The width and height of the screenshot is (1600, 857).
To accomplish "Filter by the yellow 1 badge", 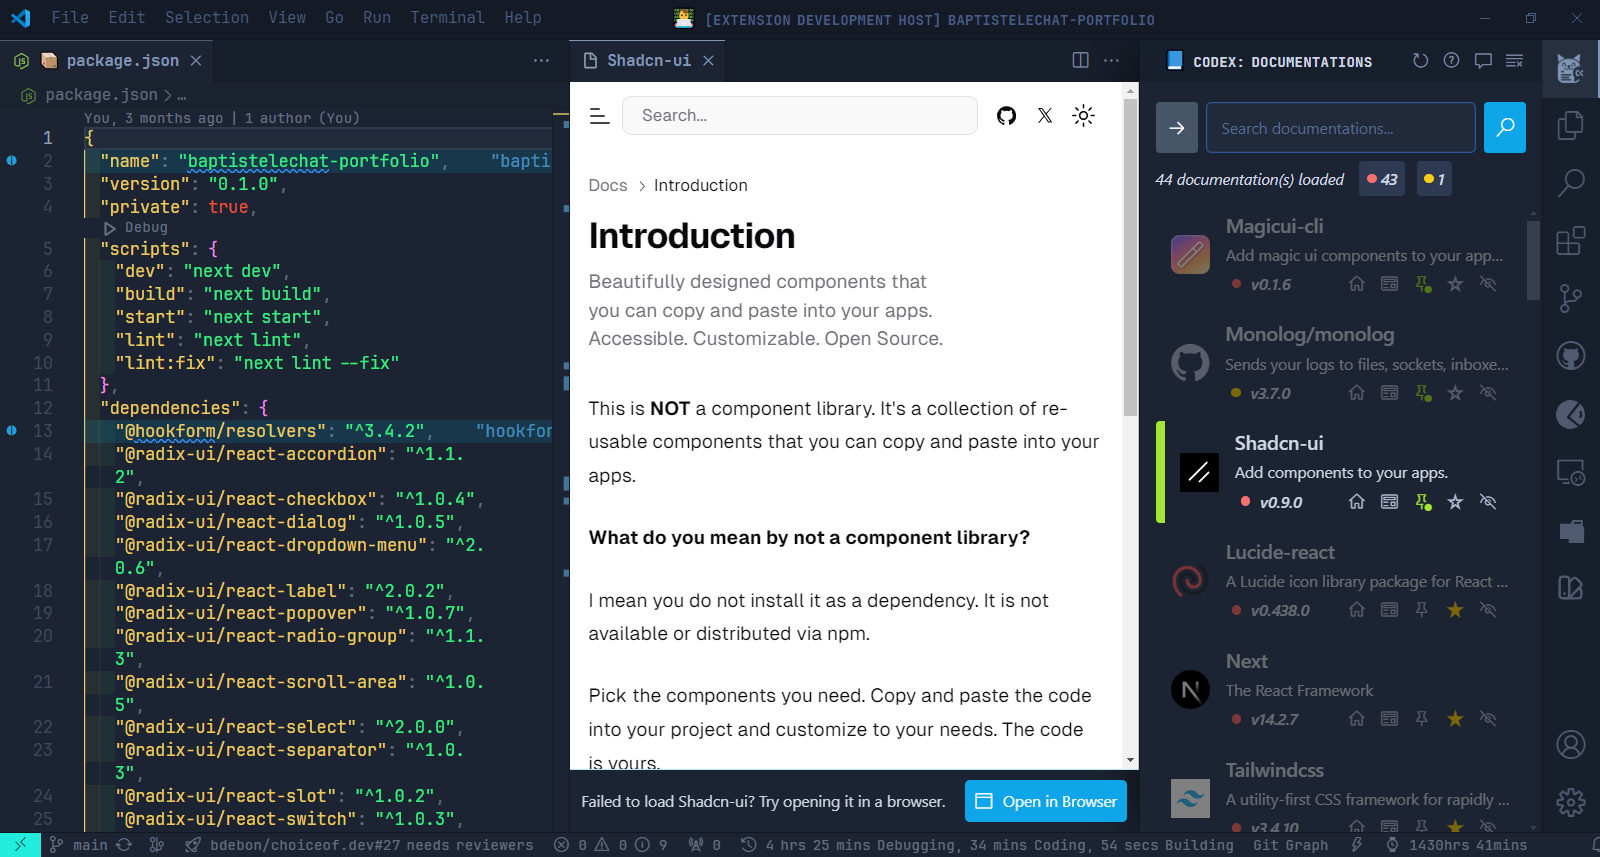I will pyautogui.click(x=1434, y=179).
